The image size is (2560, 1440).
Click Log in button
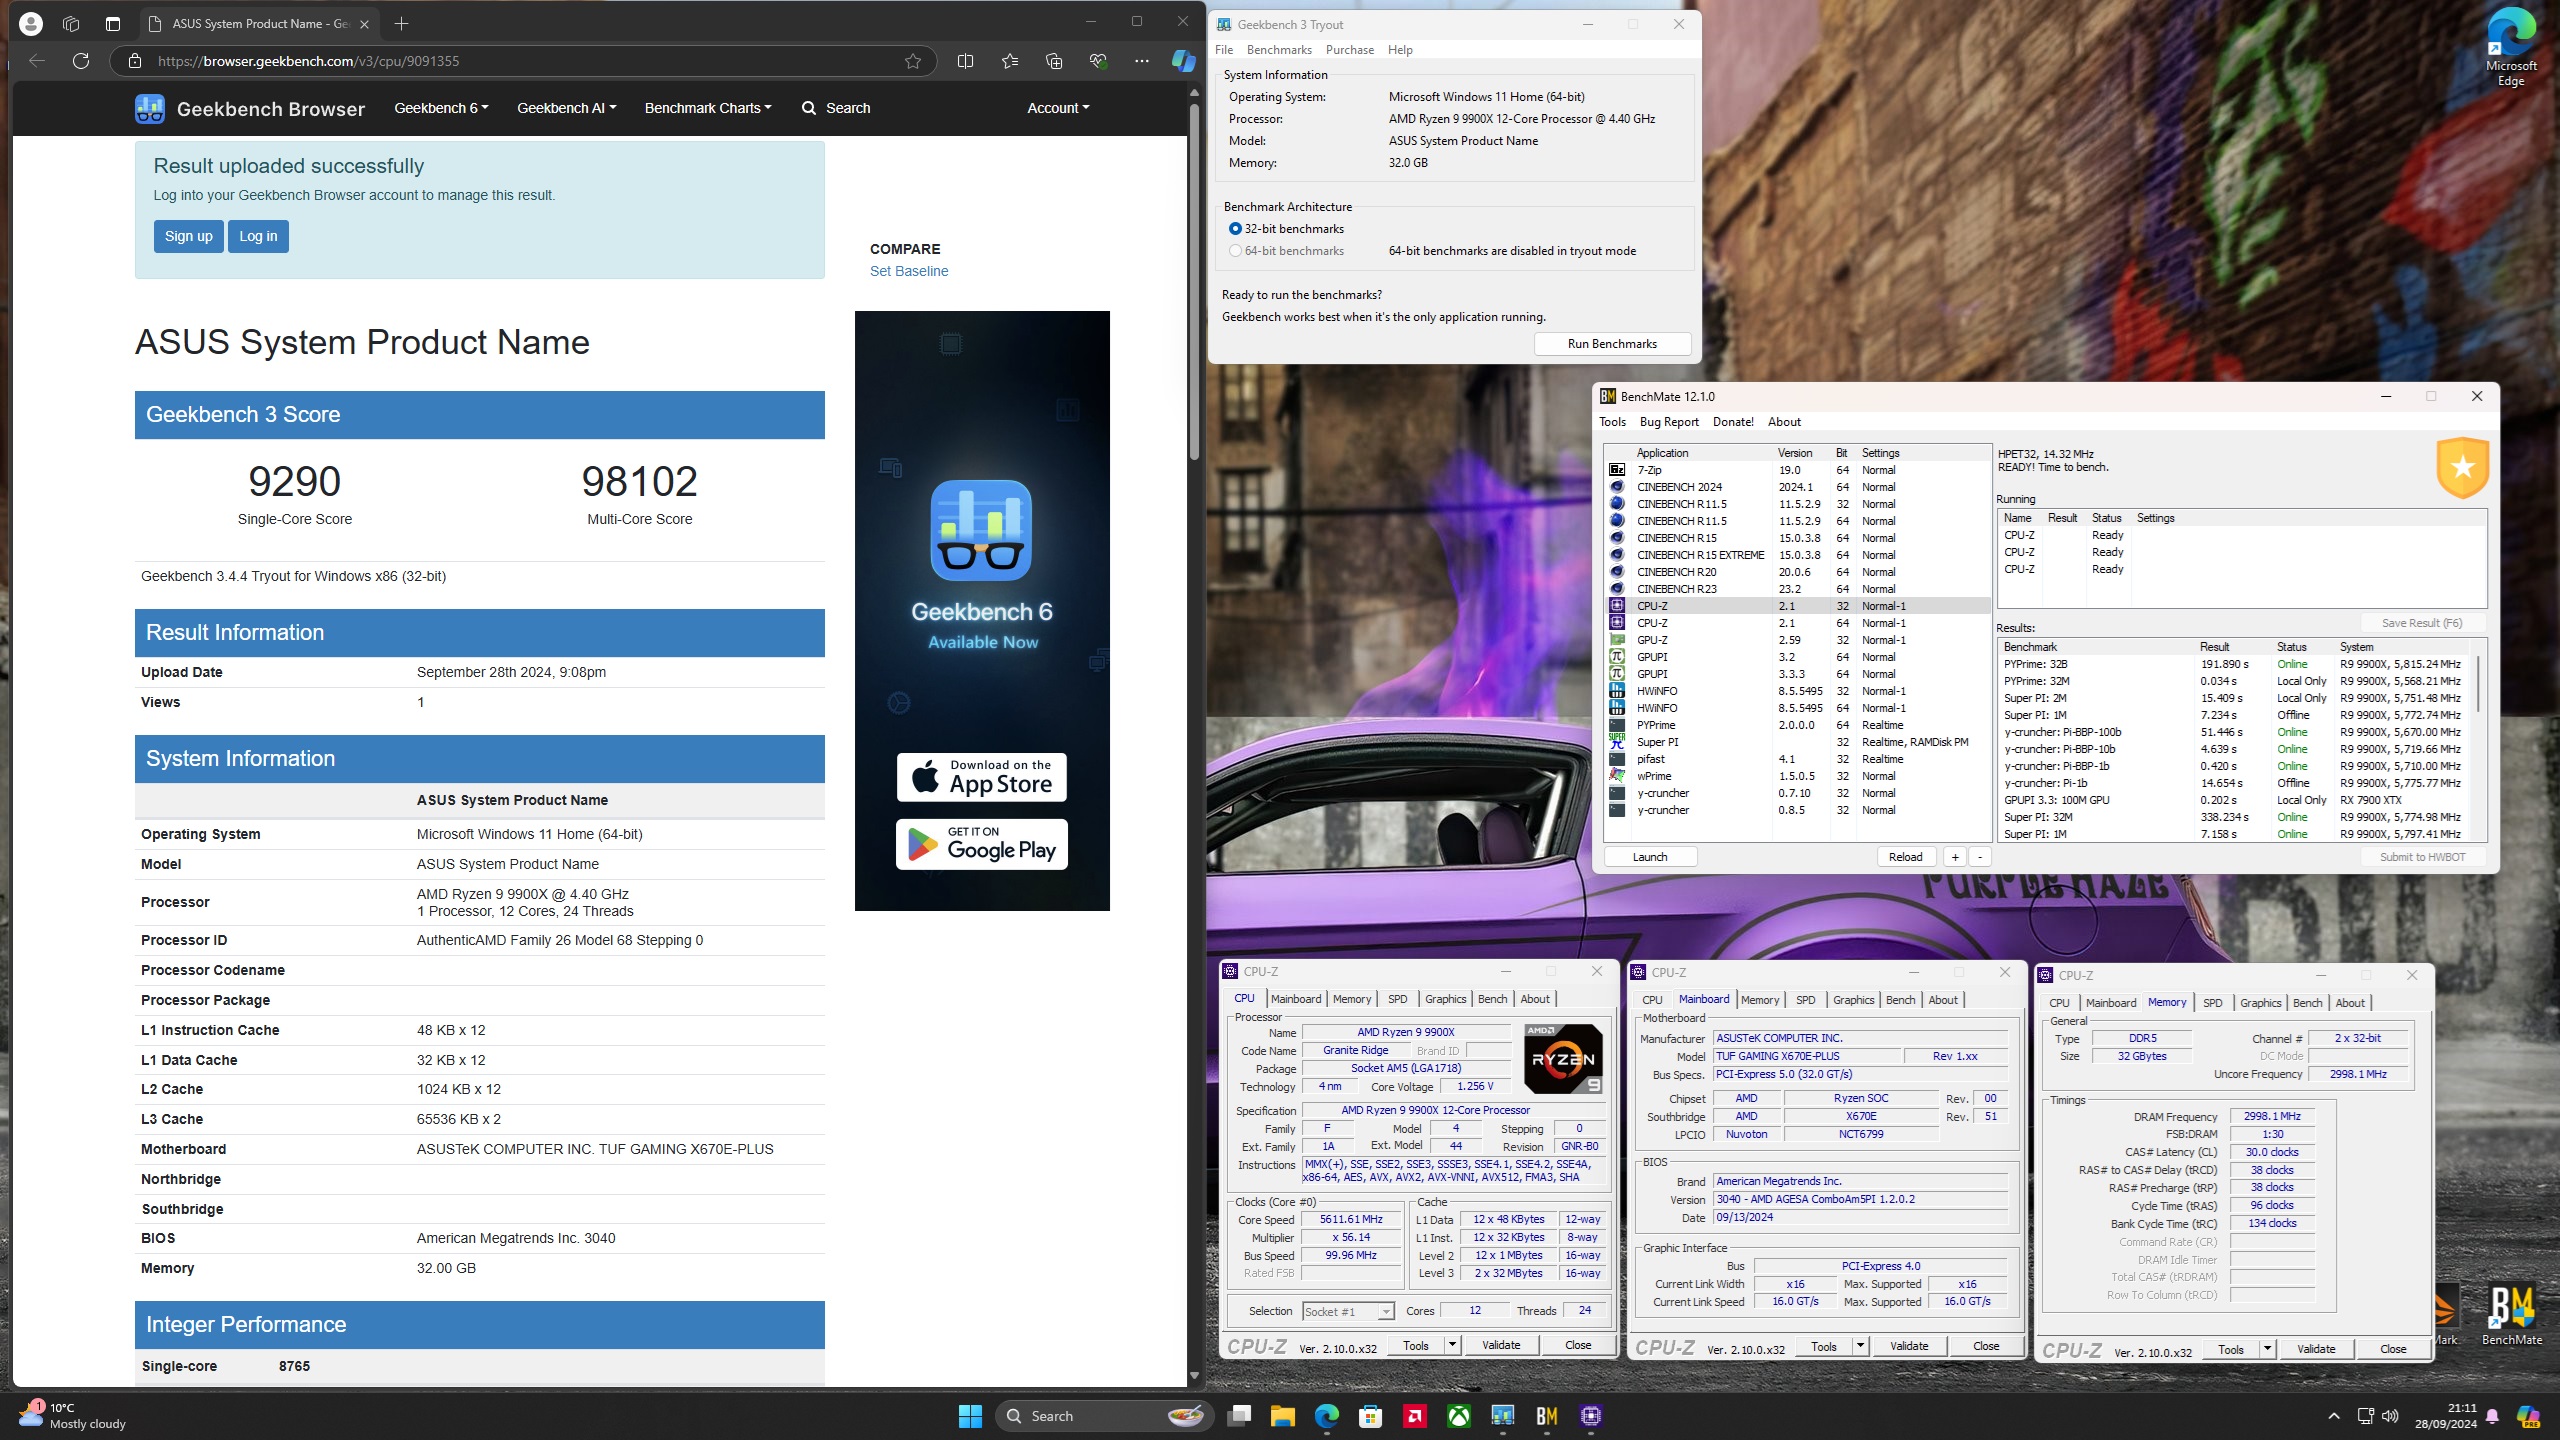click(x=258, y=236)
